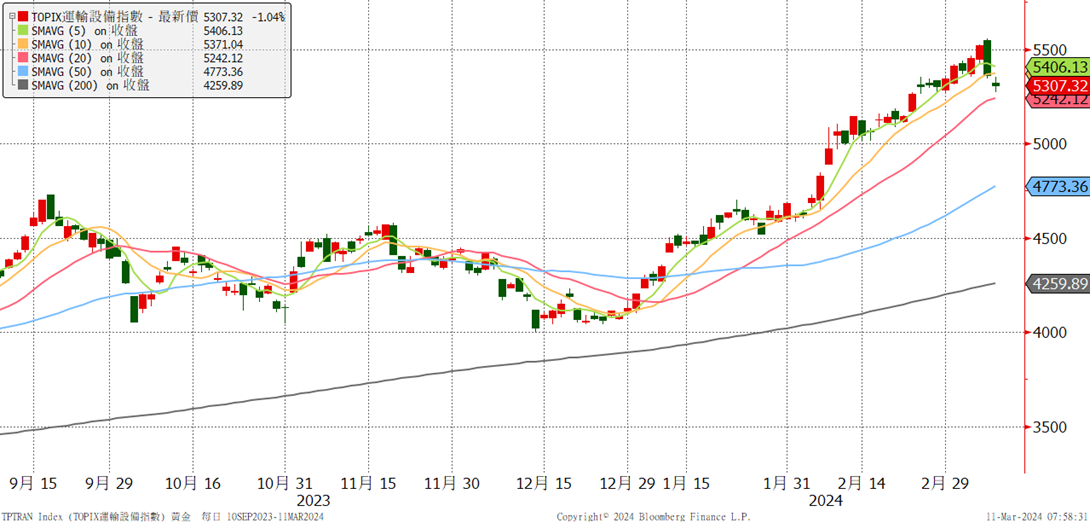The width and height of the screenshot is (1090, 523).
Task: Click the 11-Mar-2024 07:58:31 timestamp
Action: 1039,517
